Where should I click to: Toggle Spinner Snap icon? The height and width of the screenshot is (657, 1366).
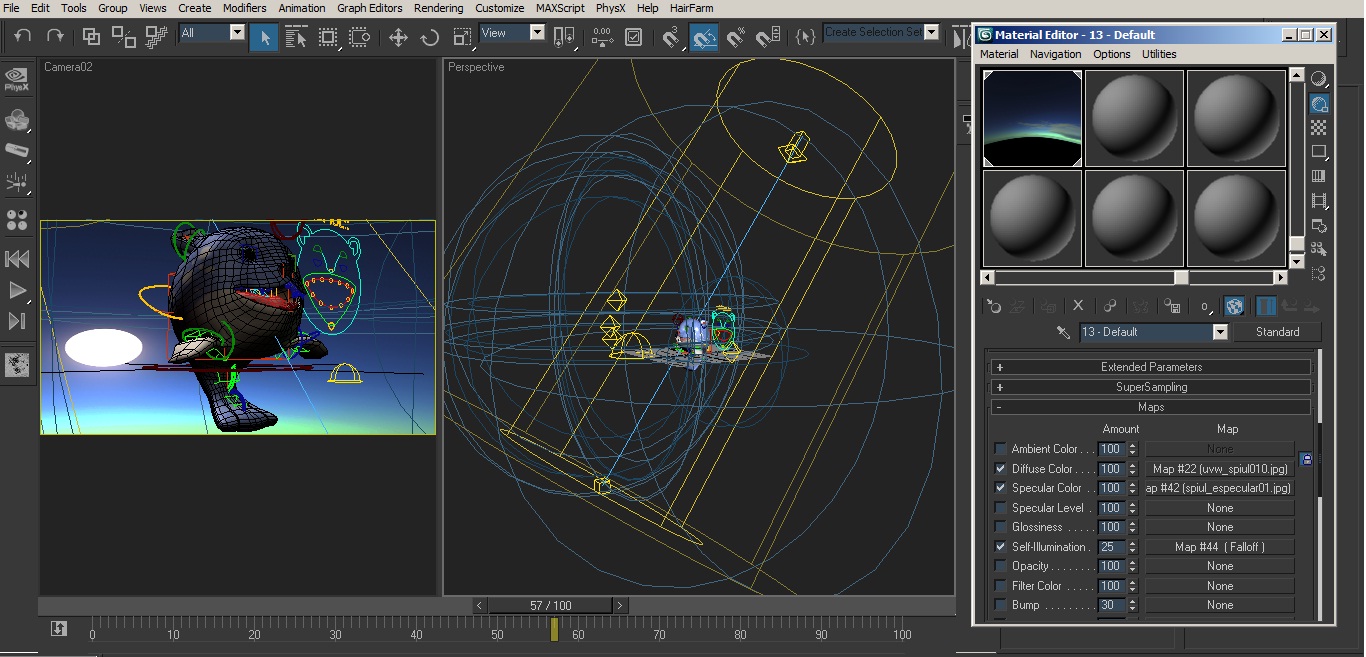click(x=768, y=37)
